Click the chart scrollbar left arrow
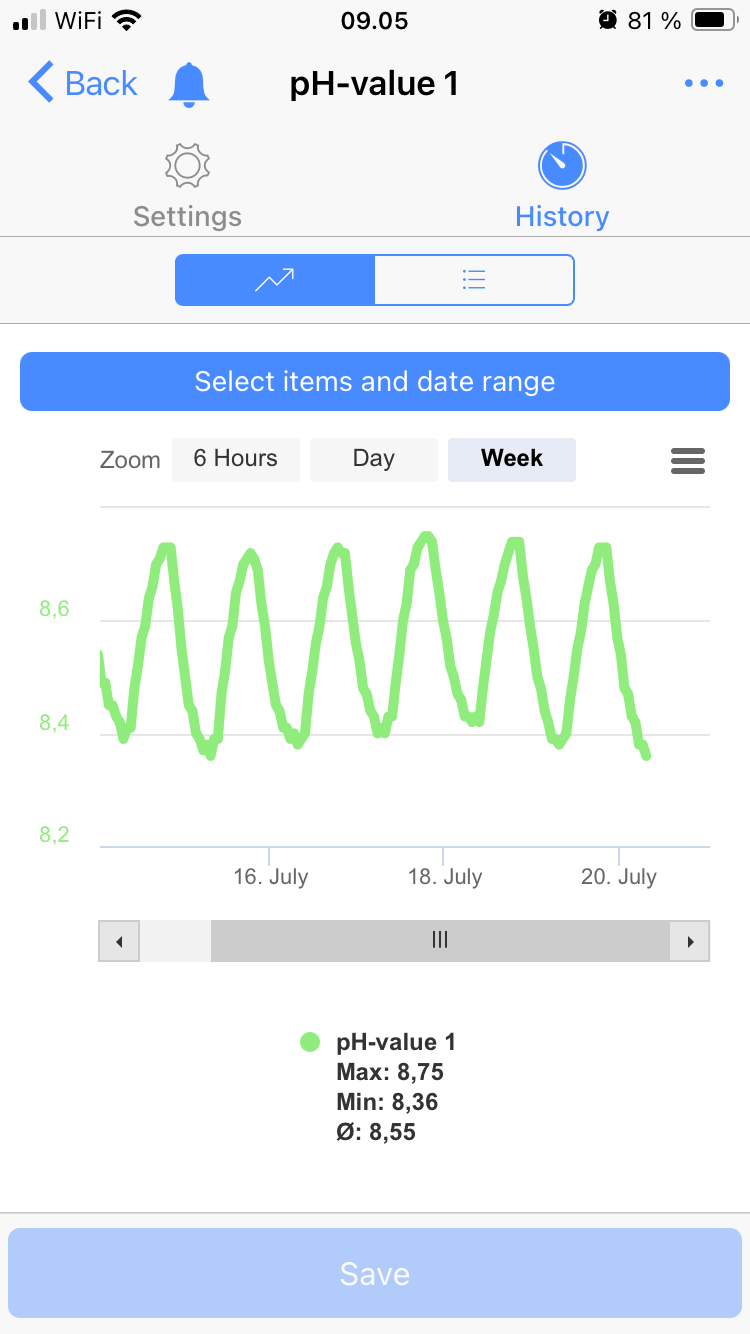Image resolution: width=750 pixels, height=1334 pixels. pos(119,941)
